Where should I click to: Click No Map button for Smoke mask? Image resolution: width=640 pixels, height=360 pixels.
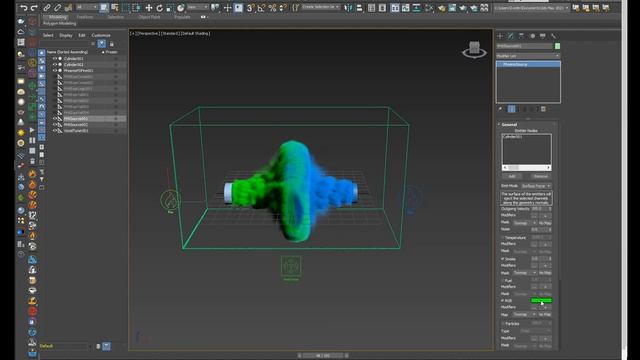coord(545,273)
